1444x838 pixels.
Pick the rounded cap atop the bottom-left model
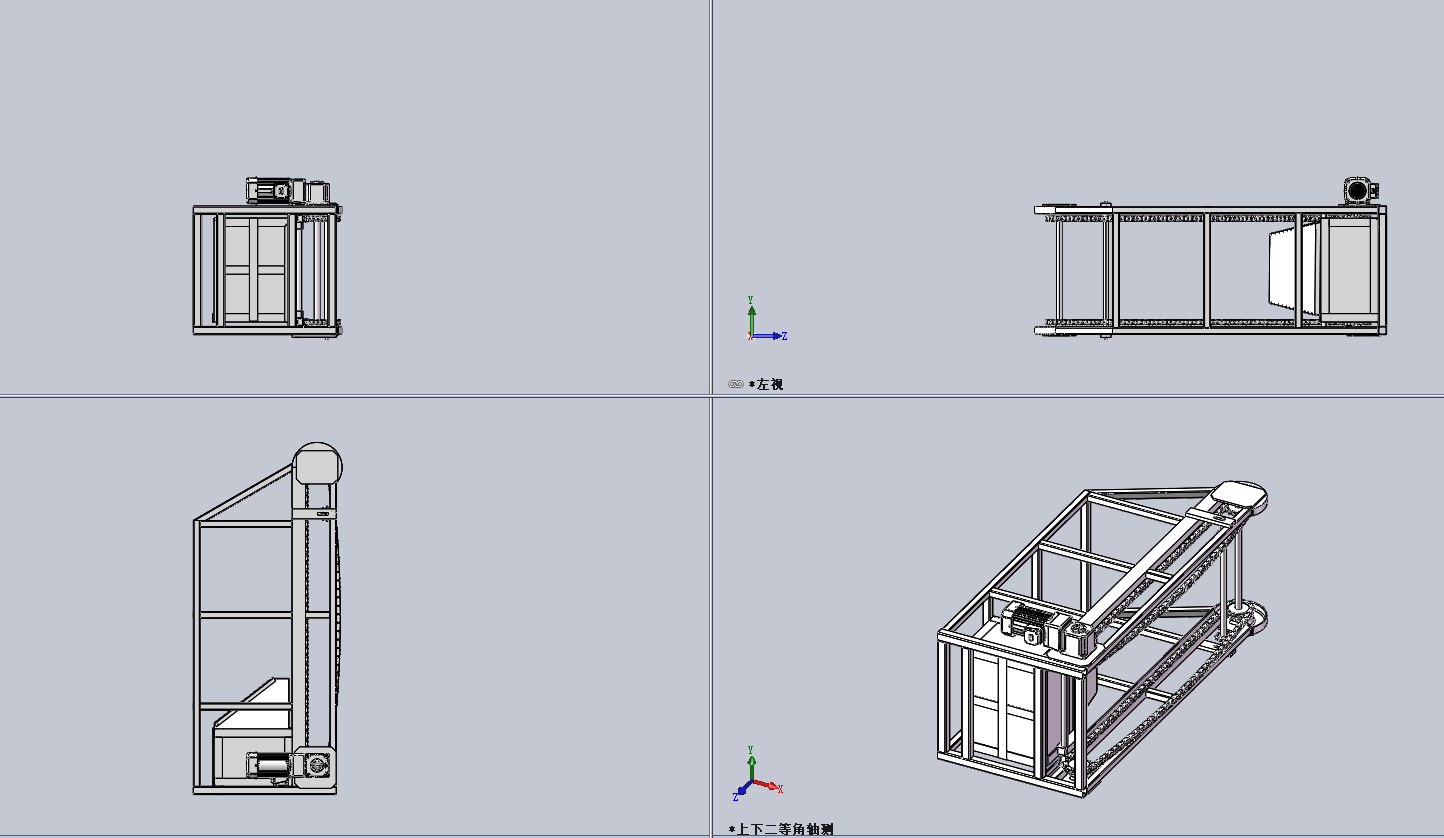(317, 464)
